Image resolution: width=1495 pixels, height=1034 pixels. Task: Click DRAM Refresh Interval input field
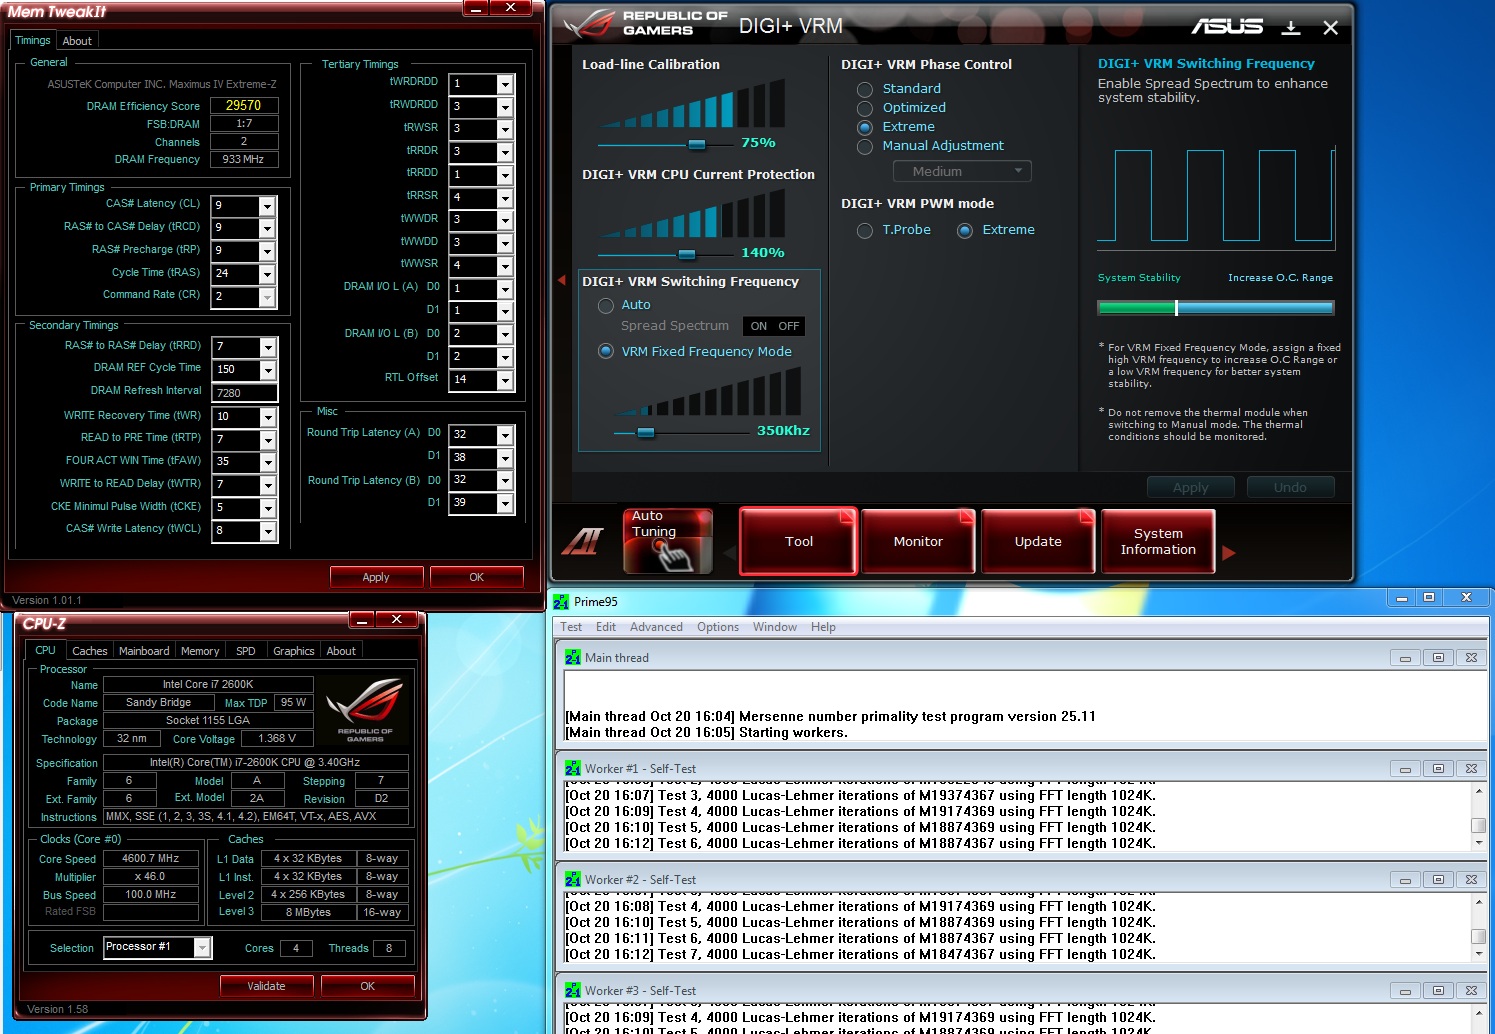click(x=244, y=393)
